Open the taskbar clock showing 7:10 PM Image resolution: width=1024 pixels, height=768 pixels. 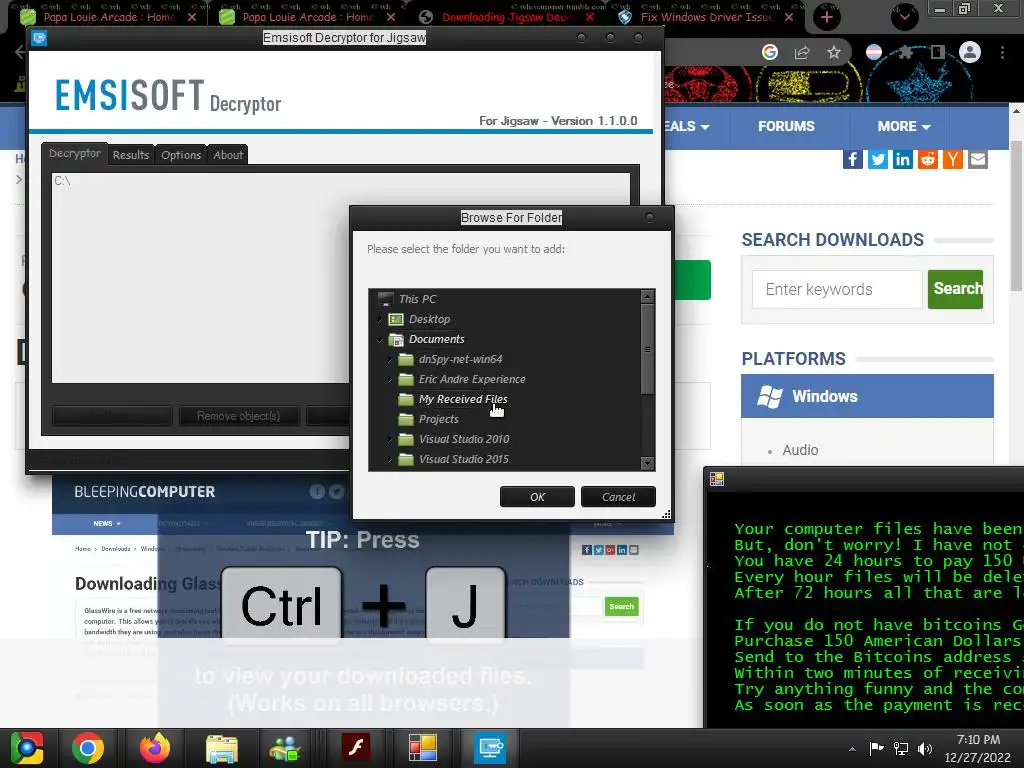(977, 748)
